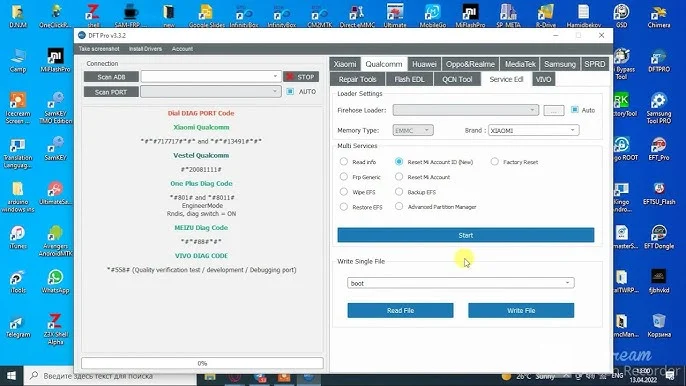
Task: Switch to the Xiaomi tab
Action: coord(345,64)
